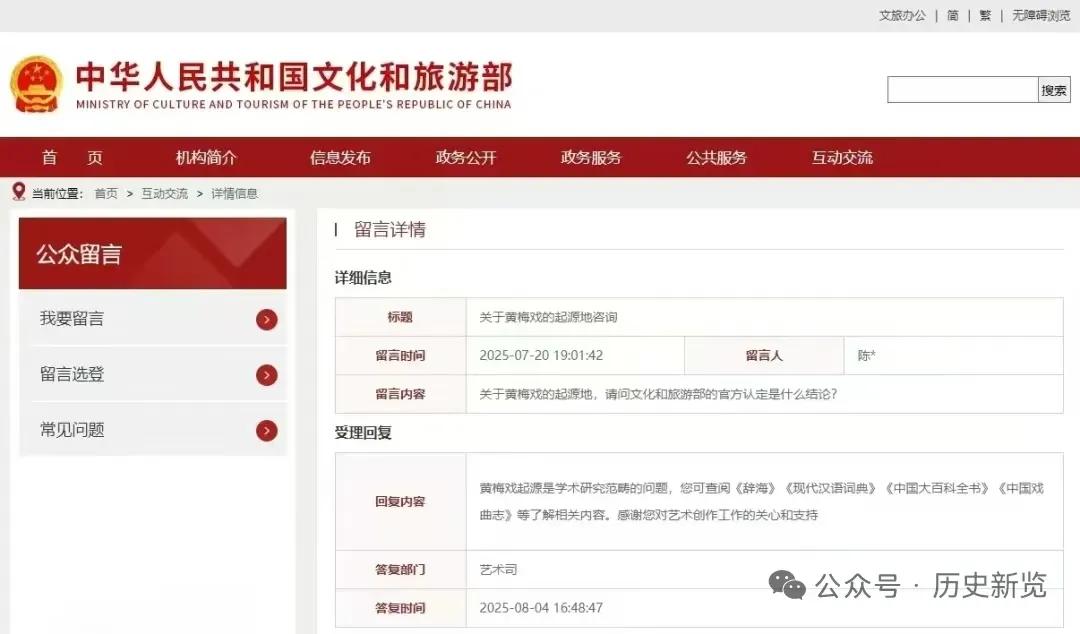Click the 答复部门 label cell
Viewport: 1080px width, 634px height.
[x=400, y=570]
